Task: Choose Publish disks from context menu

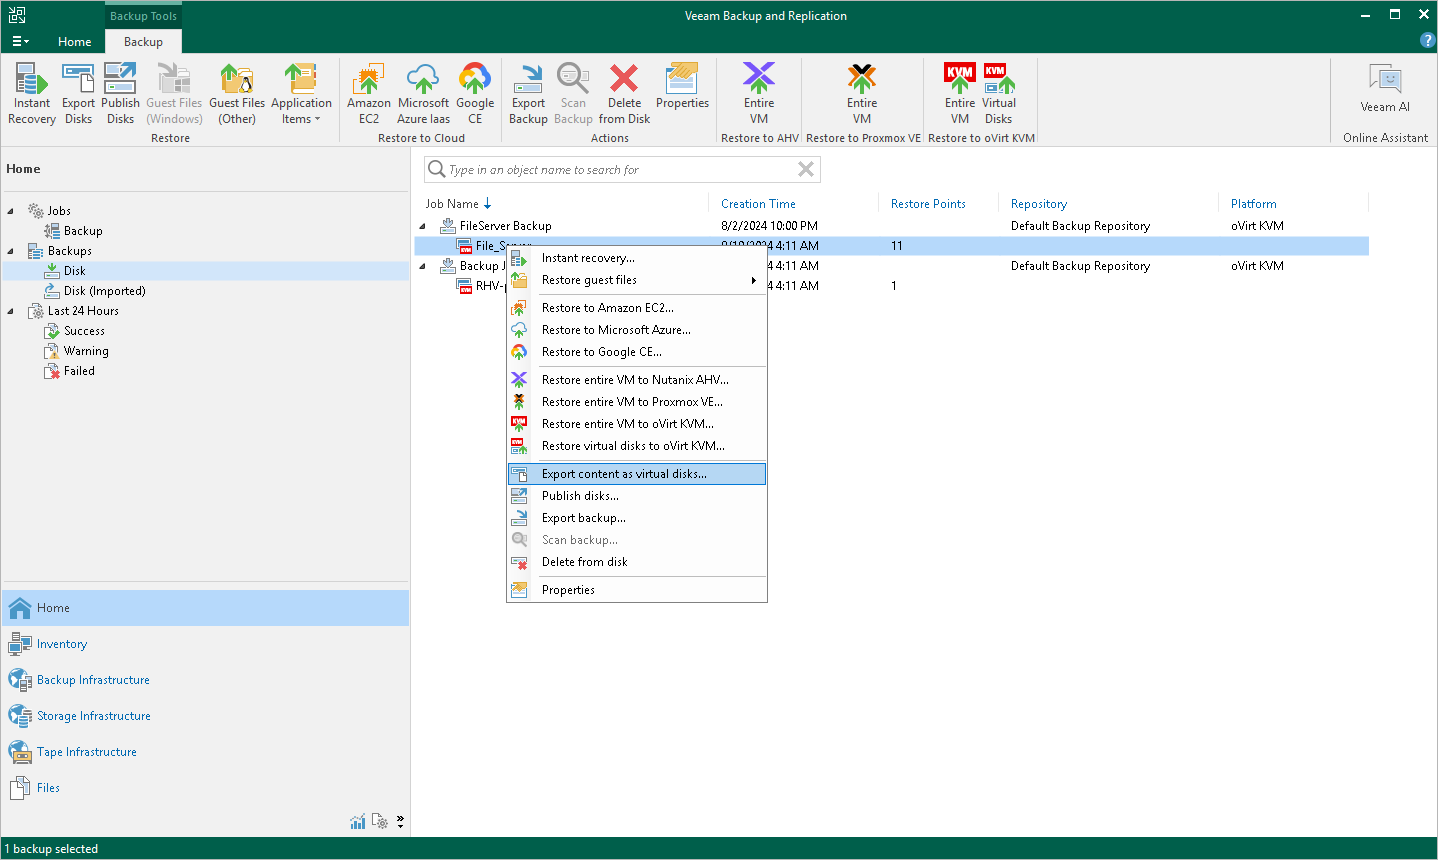Action: pos(637,496)
